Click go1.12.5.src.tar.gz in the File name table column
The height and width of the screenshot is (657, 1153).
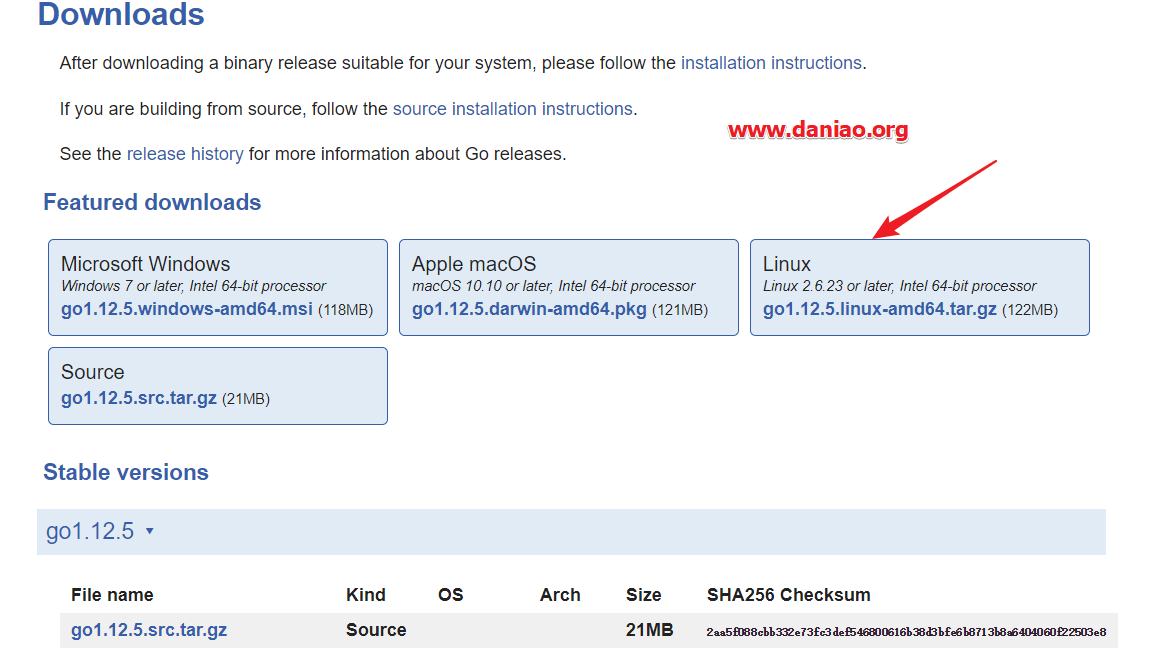[x=149, y=630]
